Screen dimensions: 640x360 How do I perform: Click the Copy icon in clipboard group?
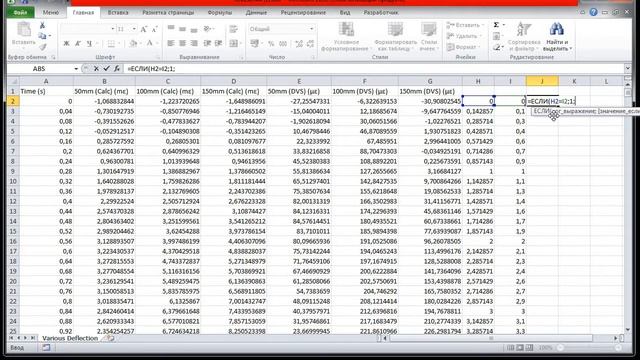[42, 36]
